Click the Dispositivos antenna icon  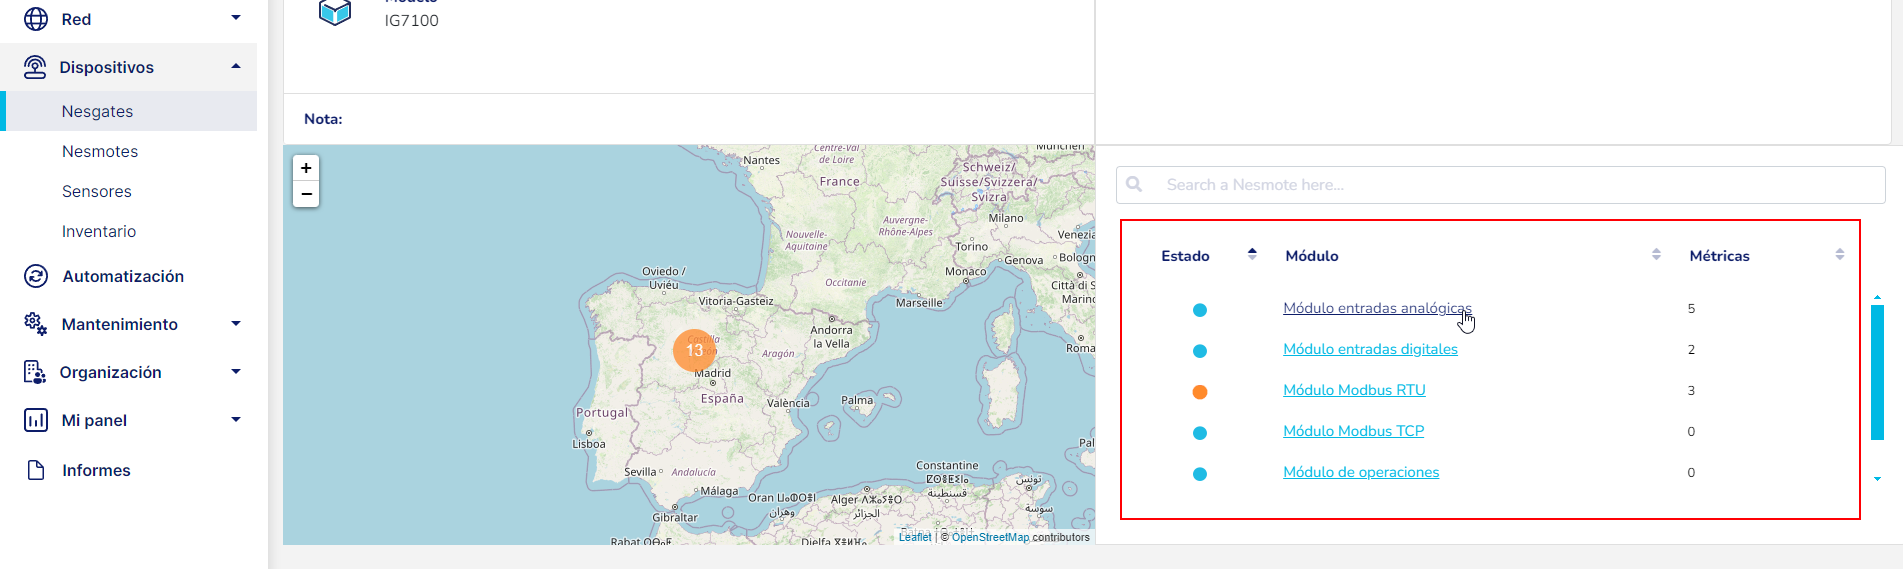coord(35,67)
